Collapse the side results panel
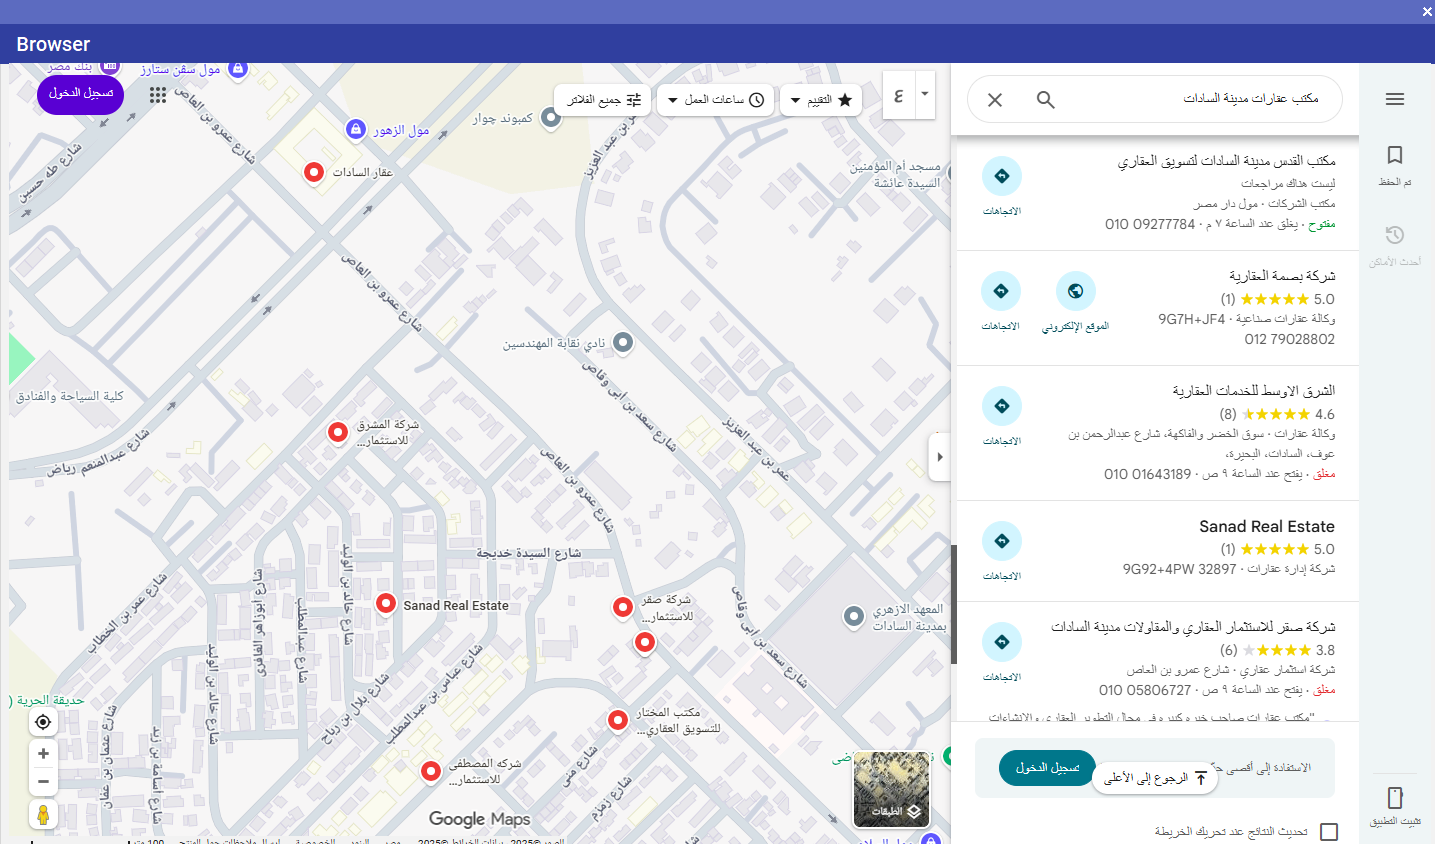 [939, 457]
